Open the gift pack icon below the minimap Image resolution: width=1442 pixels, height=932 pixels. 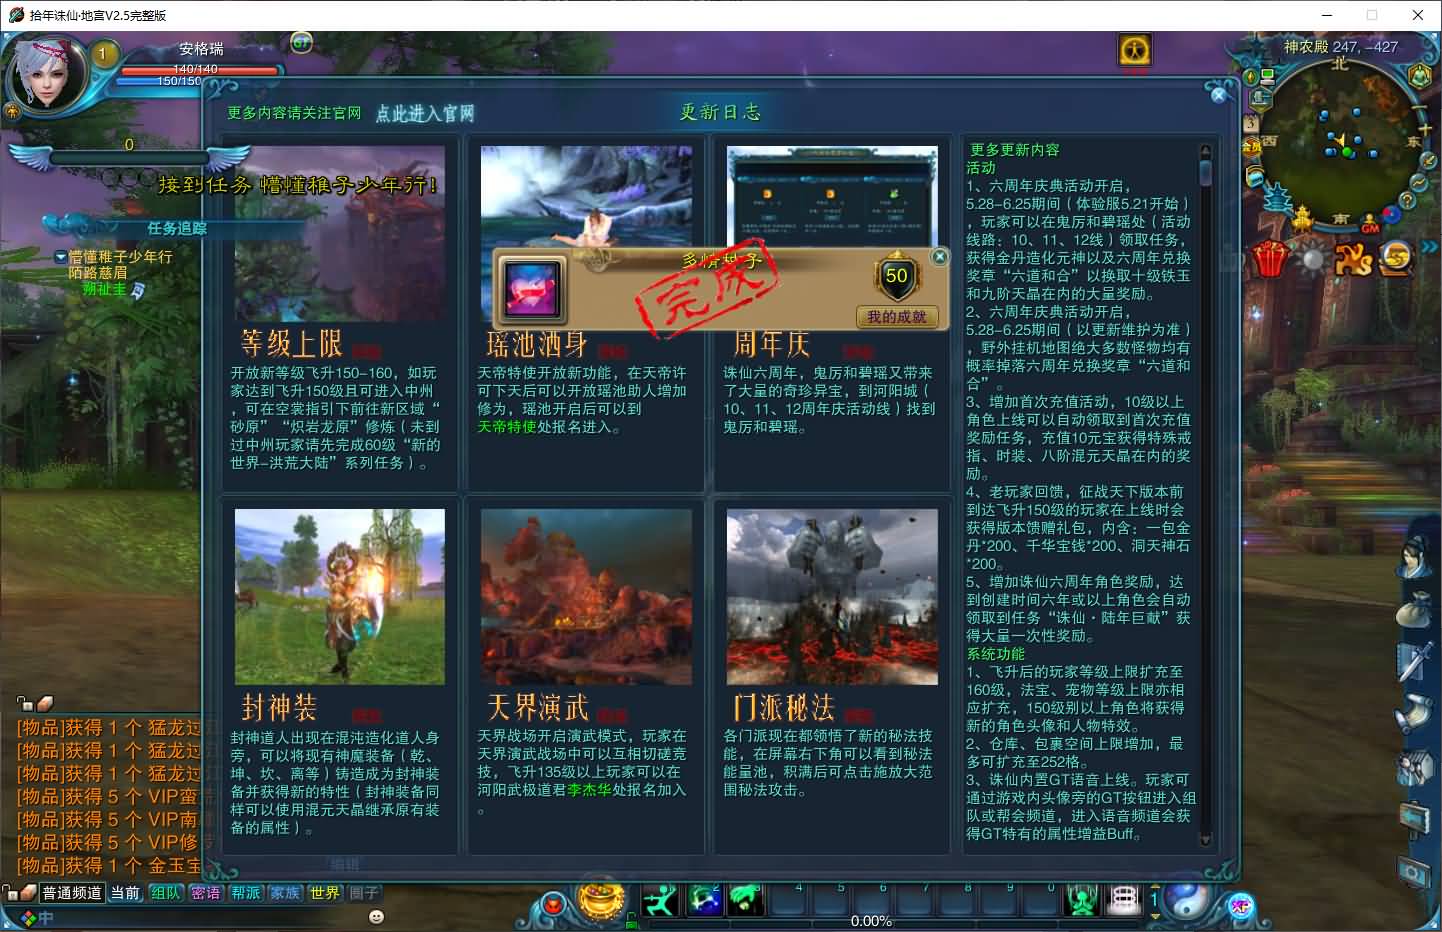coord(1269,258)
